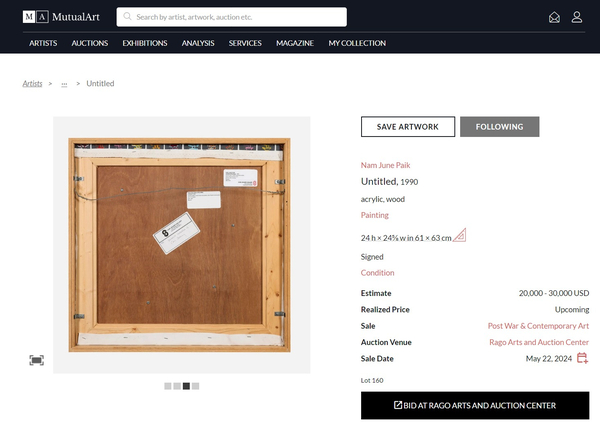
Task: Click the fullscreen image view icon
Action: [x=36, y=360]
